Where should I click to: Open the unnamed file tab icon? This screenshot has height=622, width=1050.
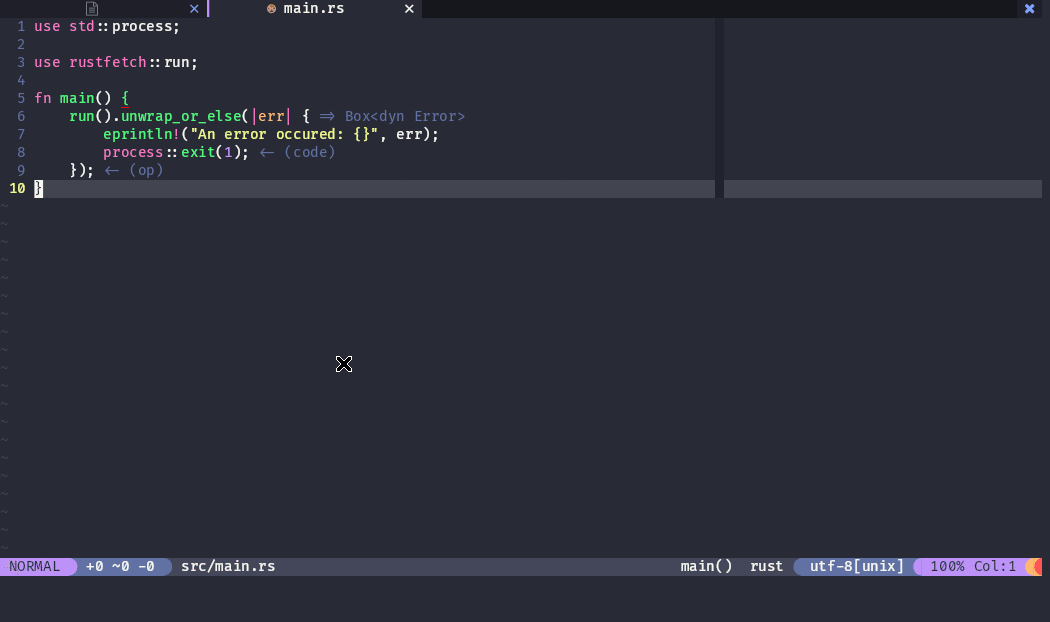click(92, 9)
